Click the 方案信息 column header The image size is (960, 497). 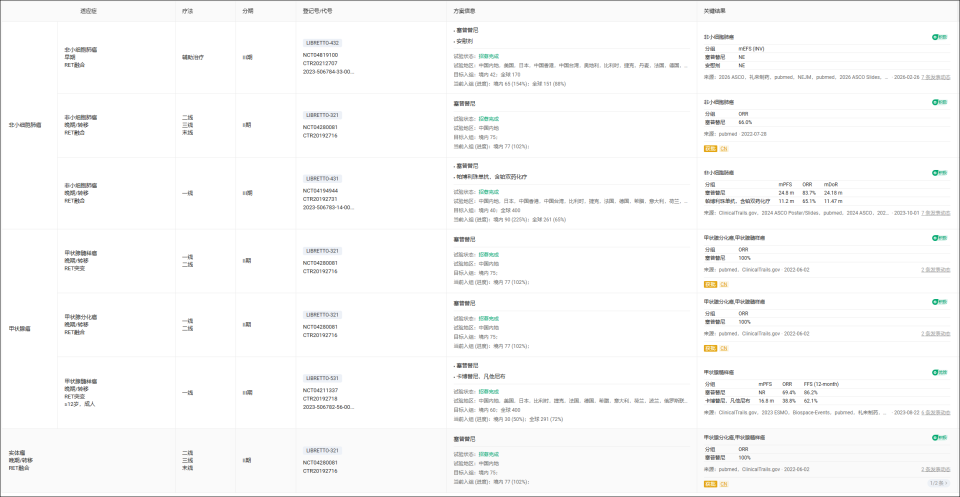(465, 11)
